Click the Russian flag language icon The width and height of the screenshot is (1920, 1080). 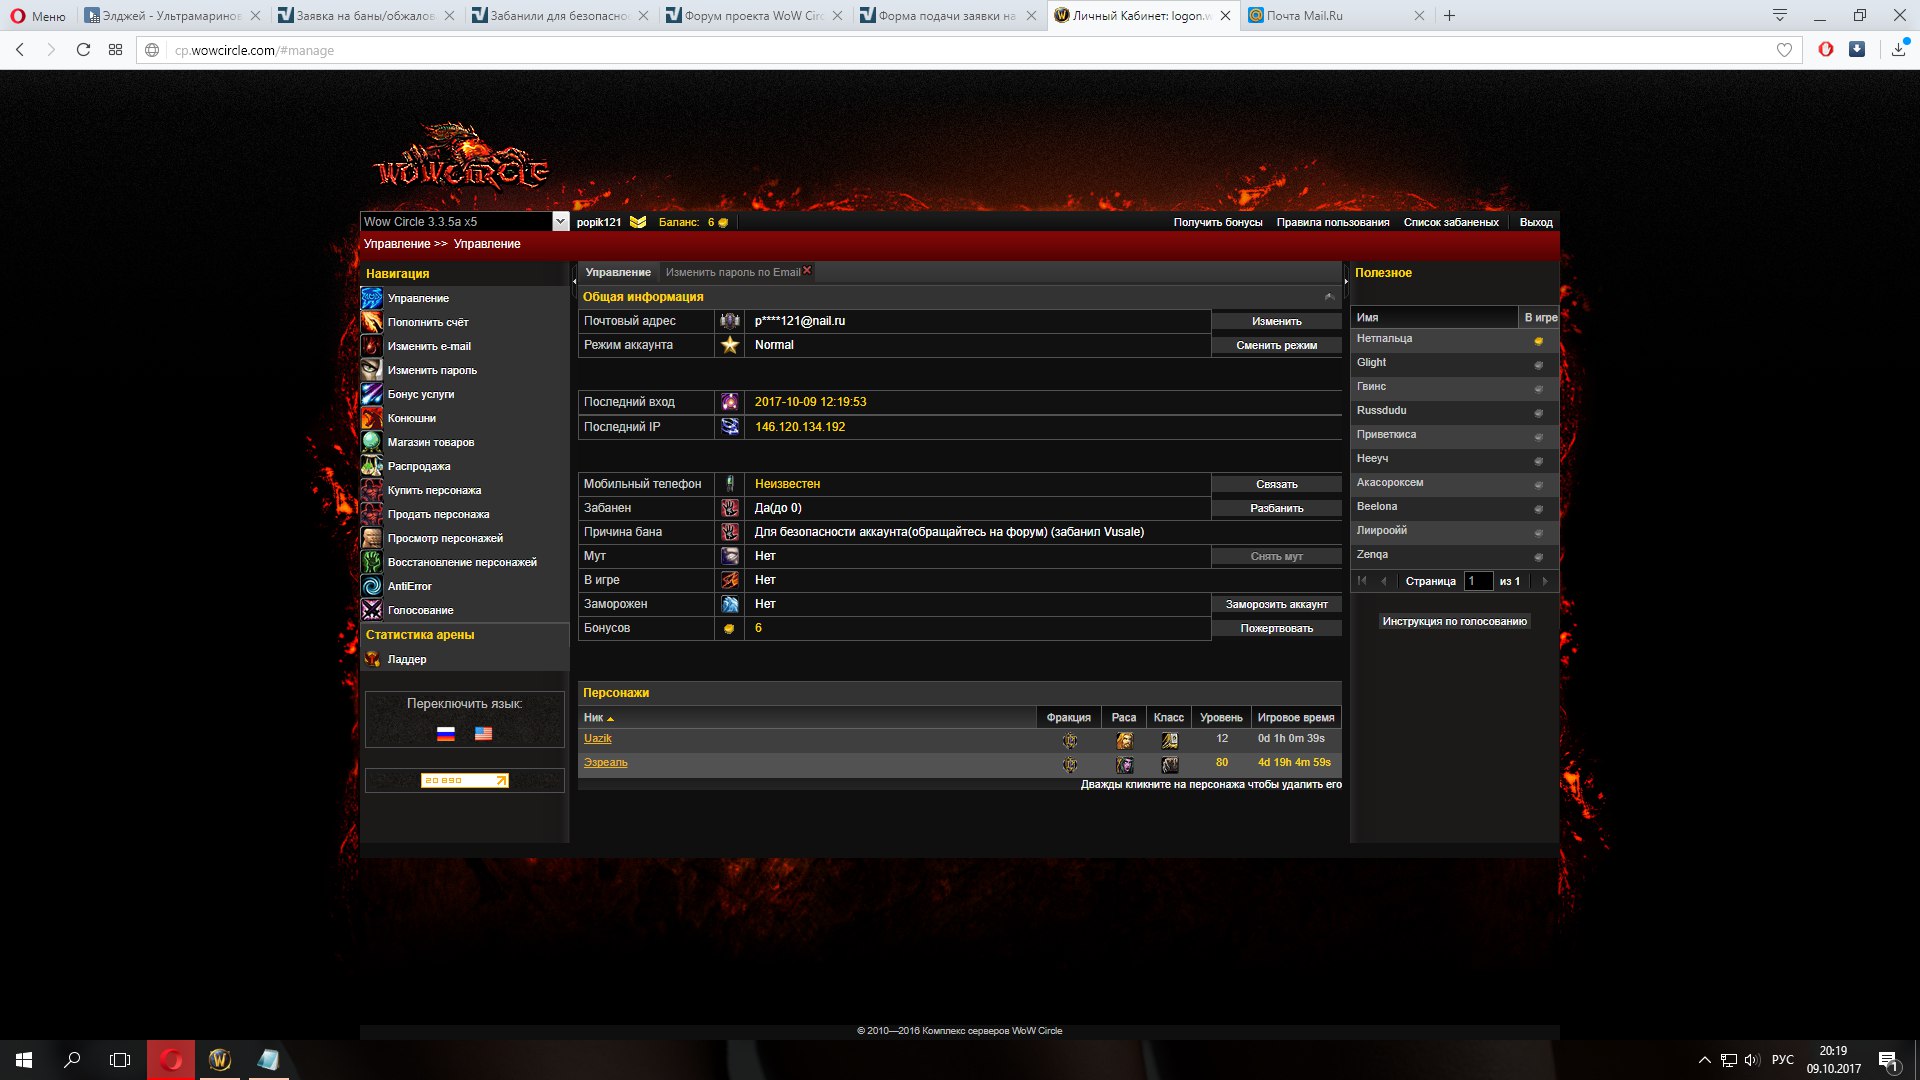coord(446,734)
